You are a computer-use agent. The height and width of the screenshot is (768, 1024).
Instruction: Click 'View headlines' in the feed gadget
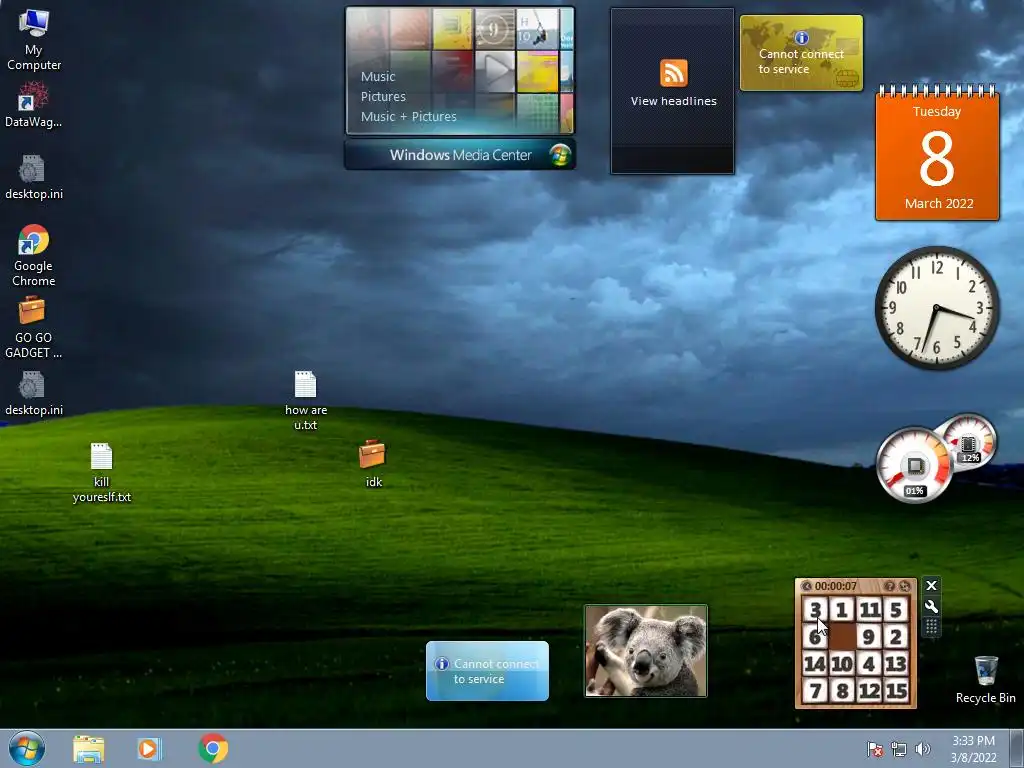pos(673,101)
